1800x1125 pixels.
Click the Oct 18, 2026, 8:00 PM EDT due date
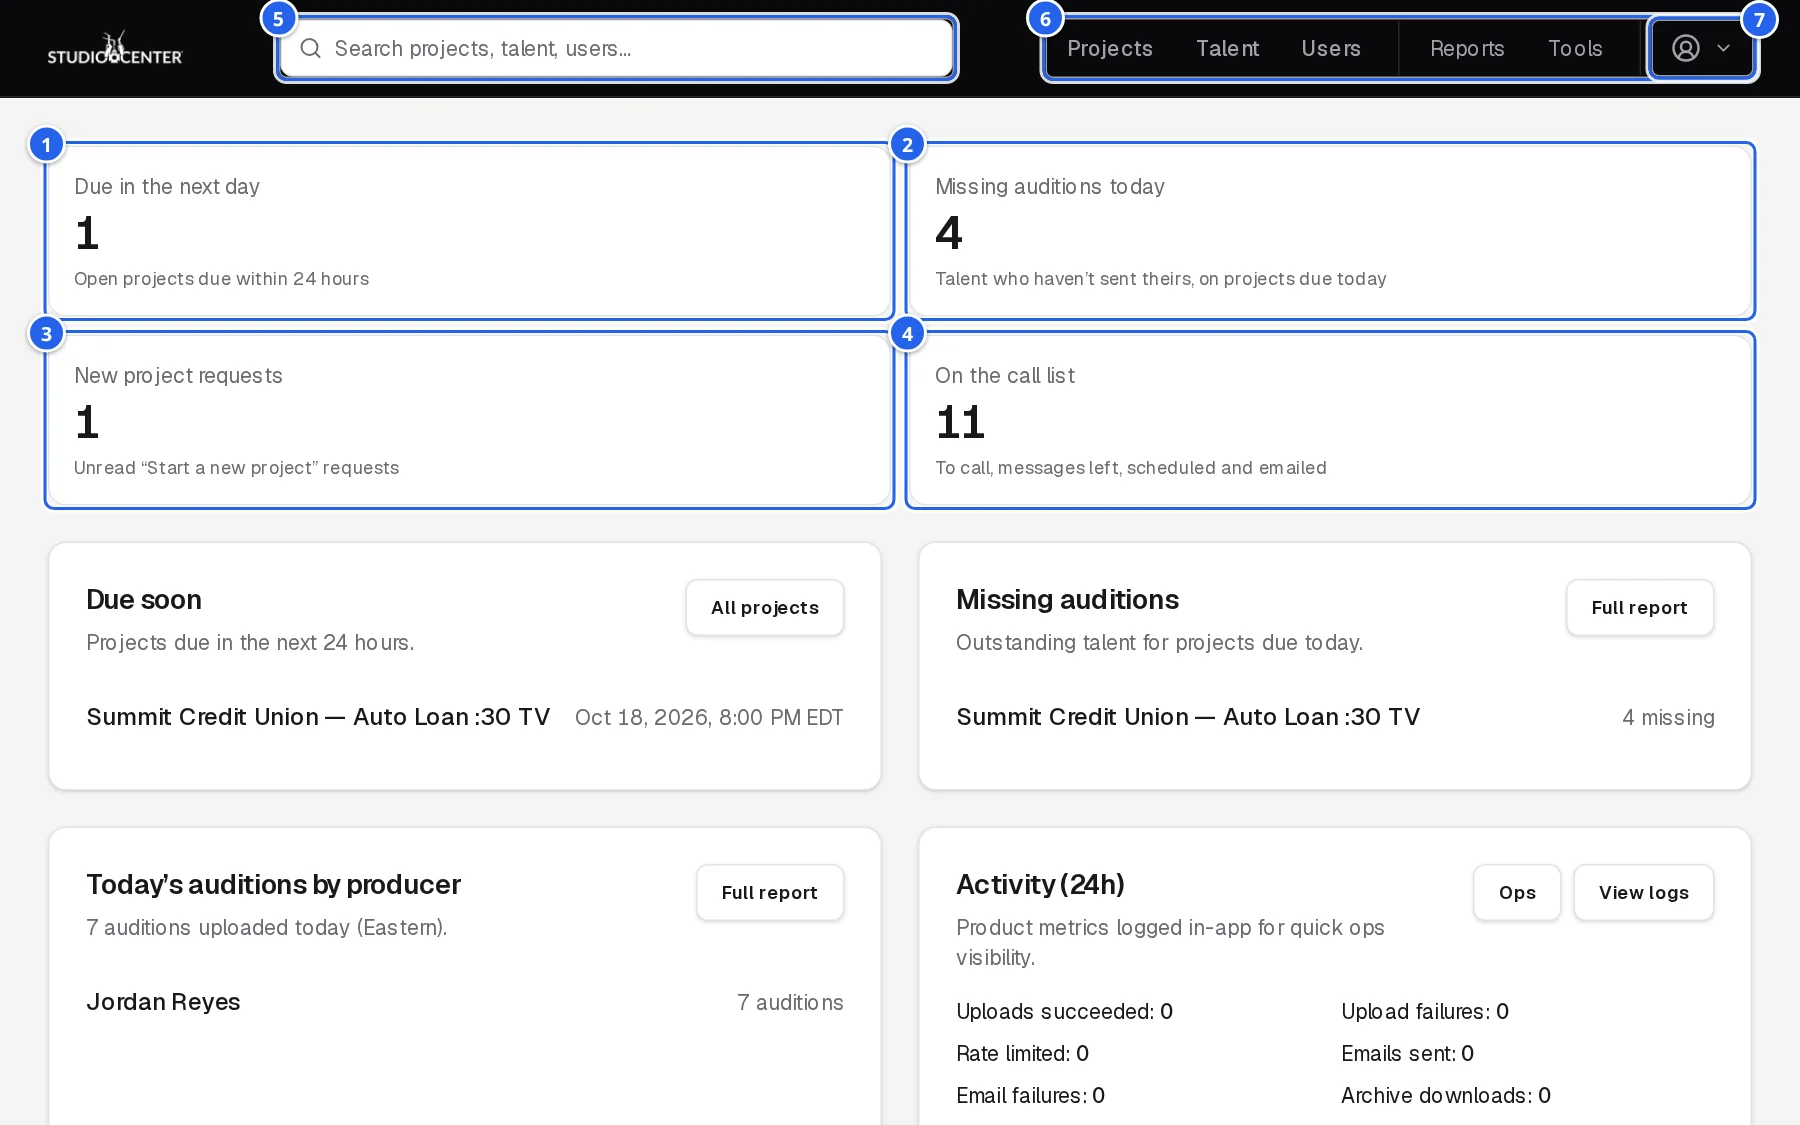pyautogui.click(x=709, y=717)
